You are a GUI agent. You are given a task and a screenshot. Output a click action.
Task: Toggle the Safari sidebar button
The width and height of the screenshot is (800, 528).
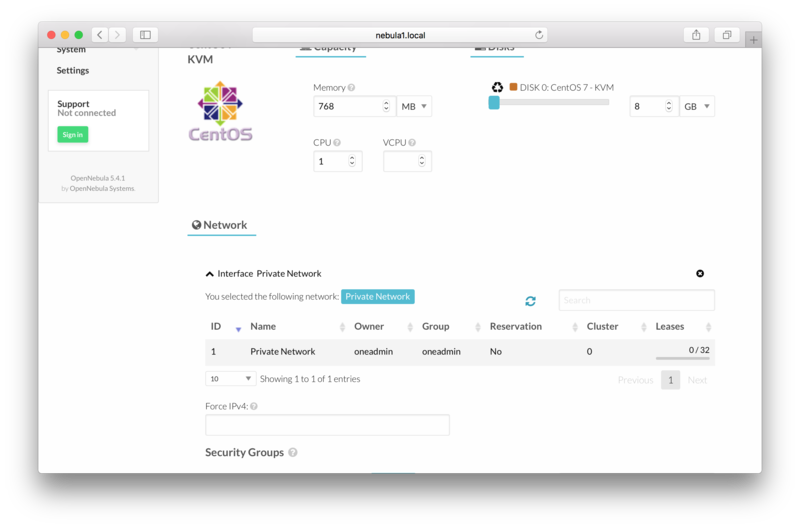click(145, 35)
